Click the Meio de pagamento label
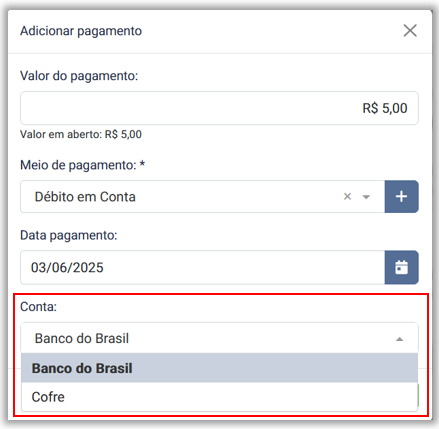The width and height of the screenshot is (439, 429). coord(78,165)
